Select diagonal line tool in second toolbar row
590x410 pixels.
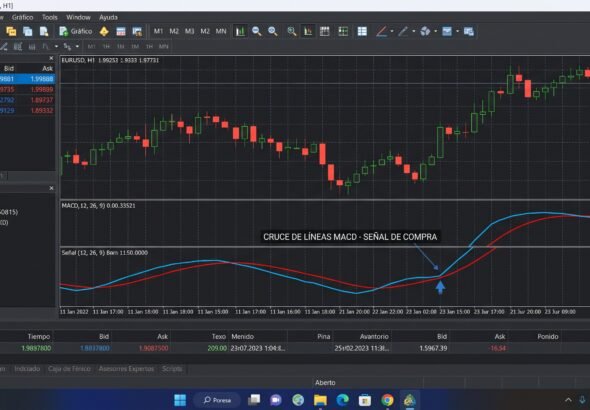click(4, 46)
